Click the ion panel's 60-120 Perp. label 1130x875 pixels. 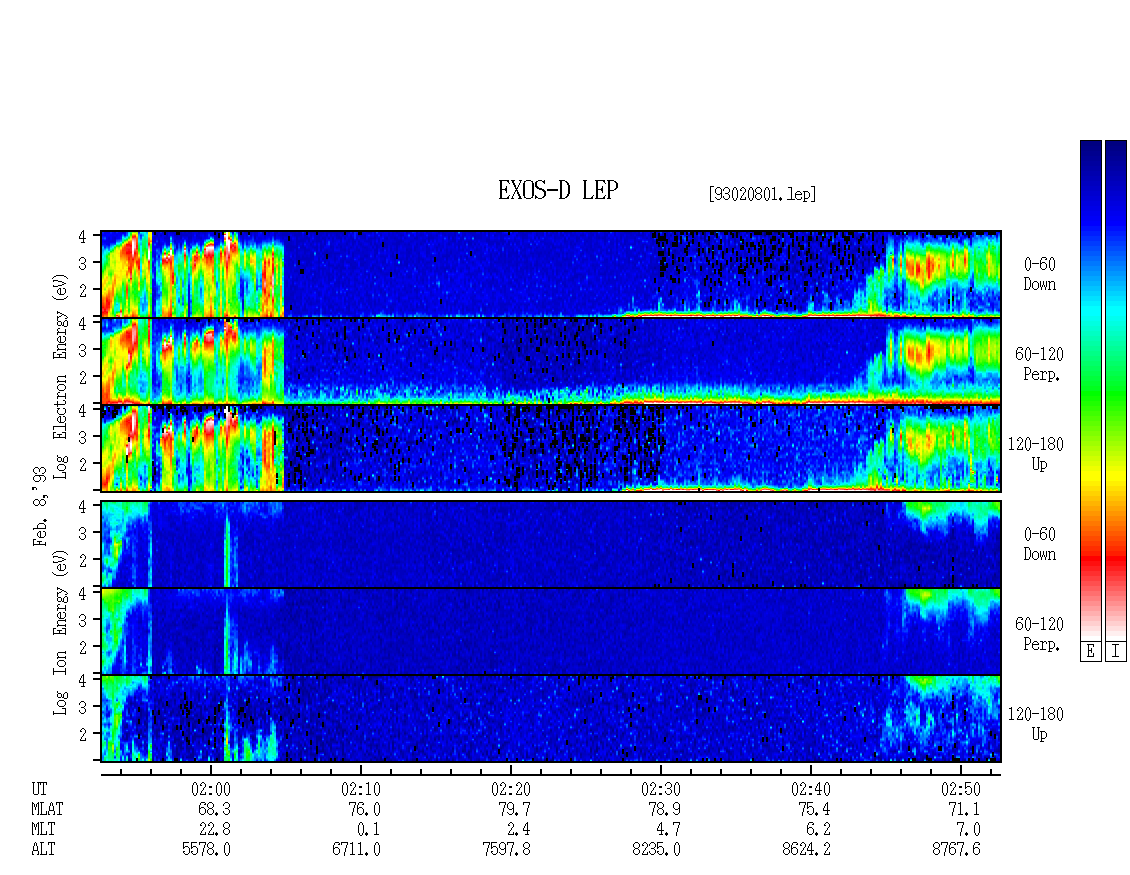tap(1039, 634)
